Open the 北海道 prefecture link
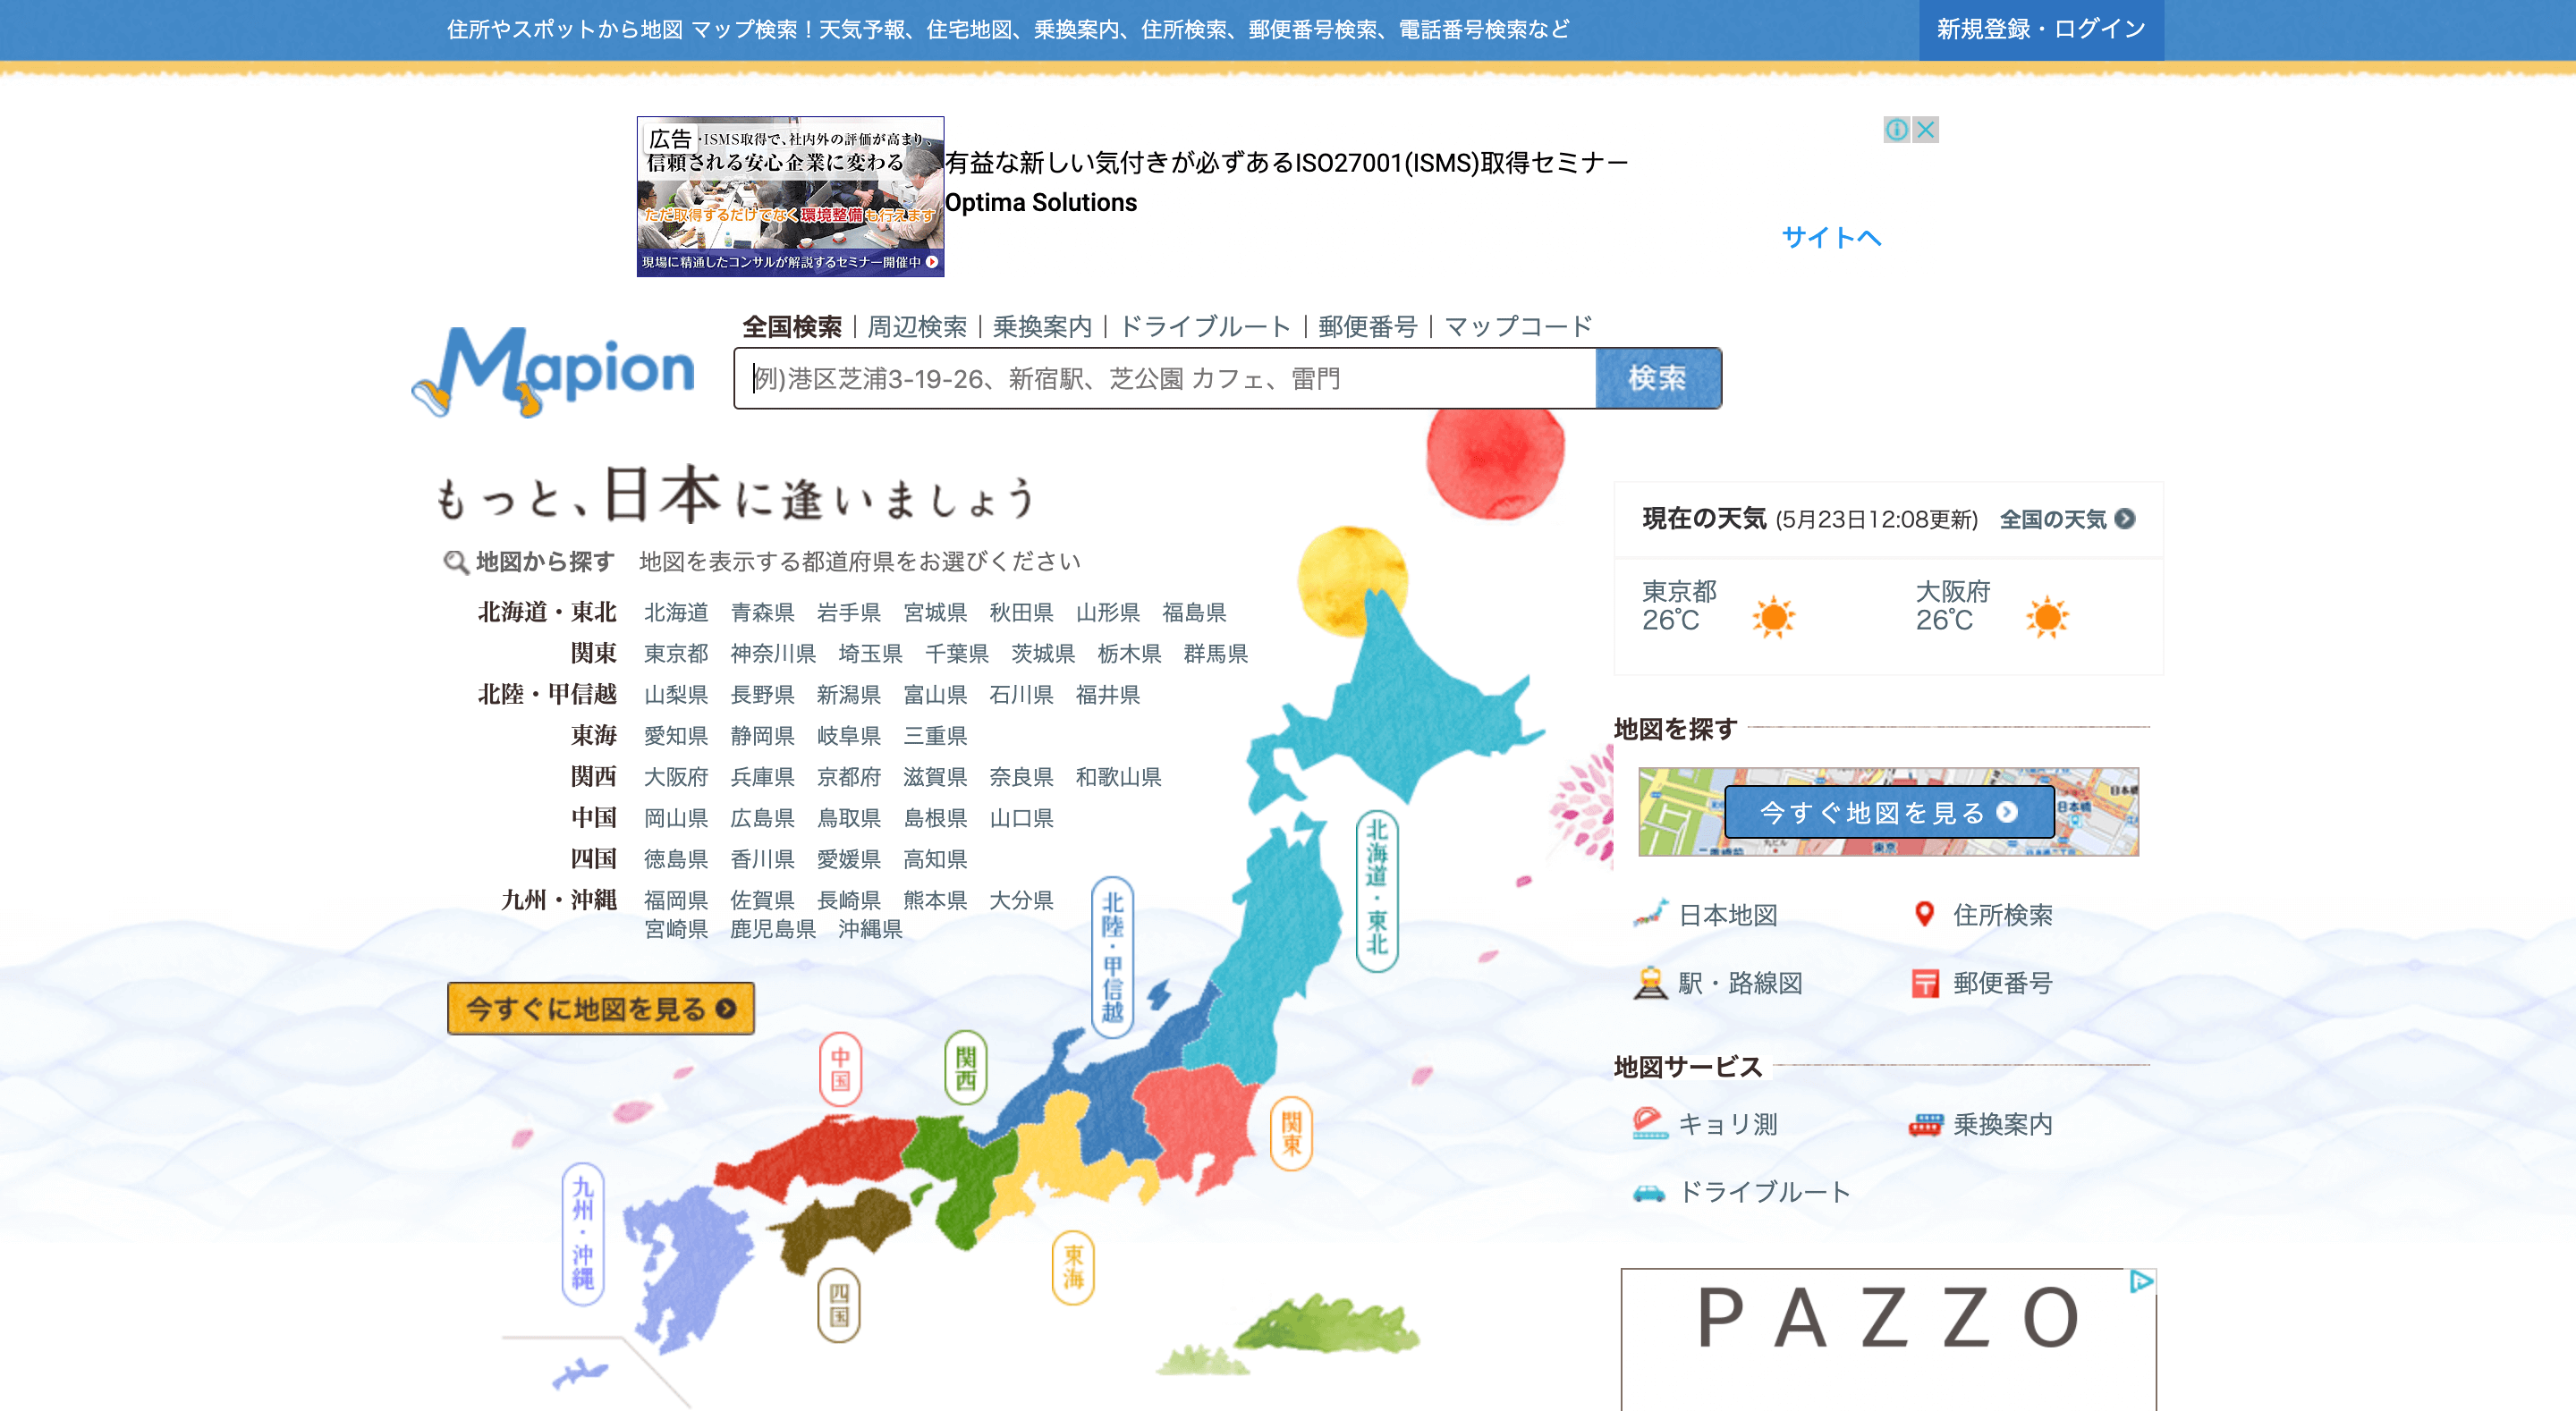Viewport: 2576px width, 1411px height. tap(676, 612)
